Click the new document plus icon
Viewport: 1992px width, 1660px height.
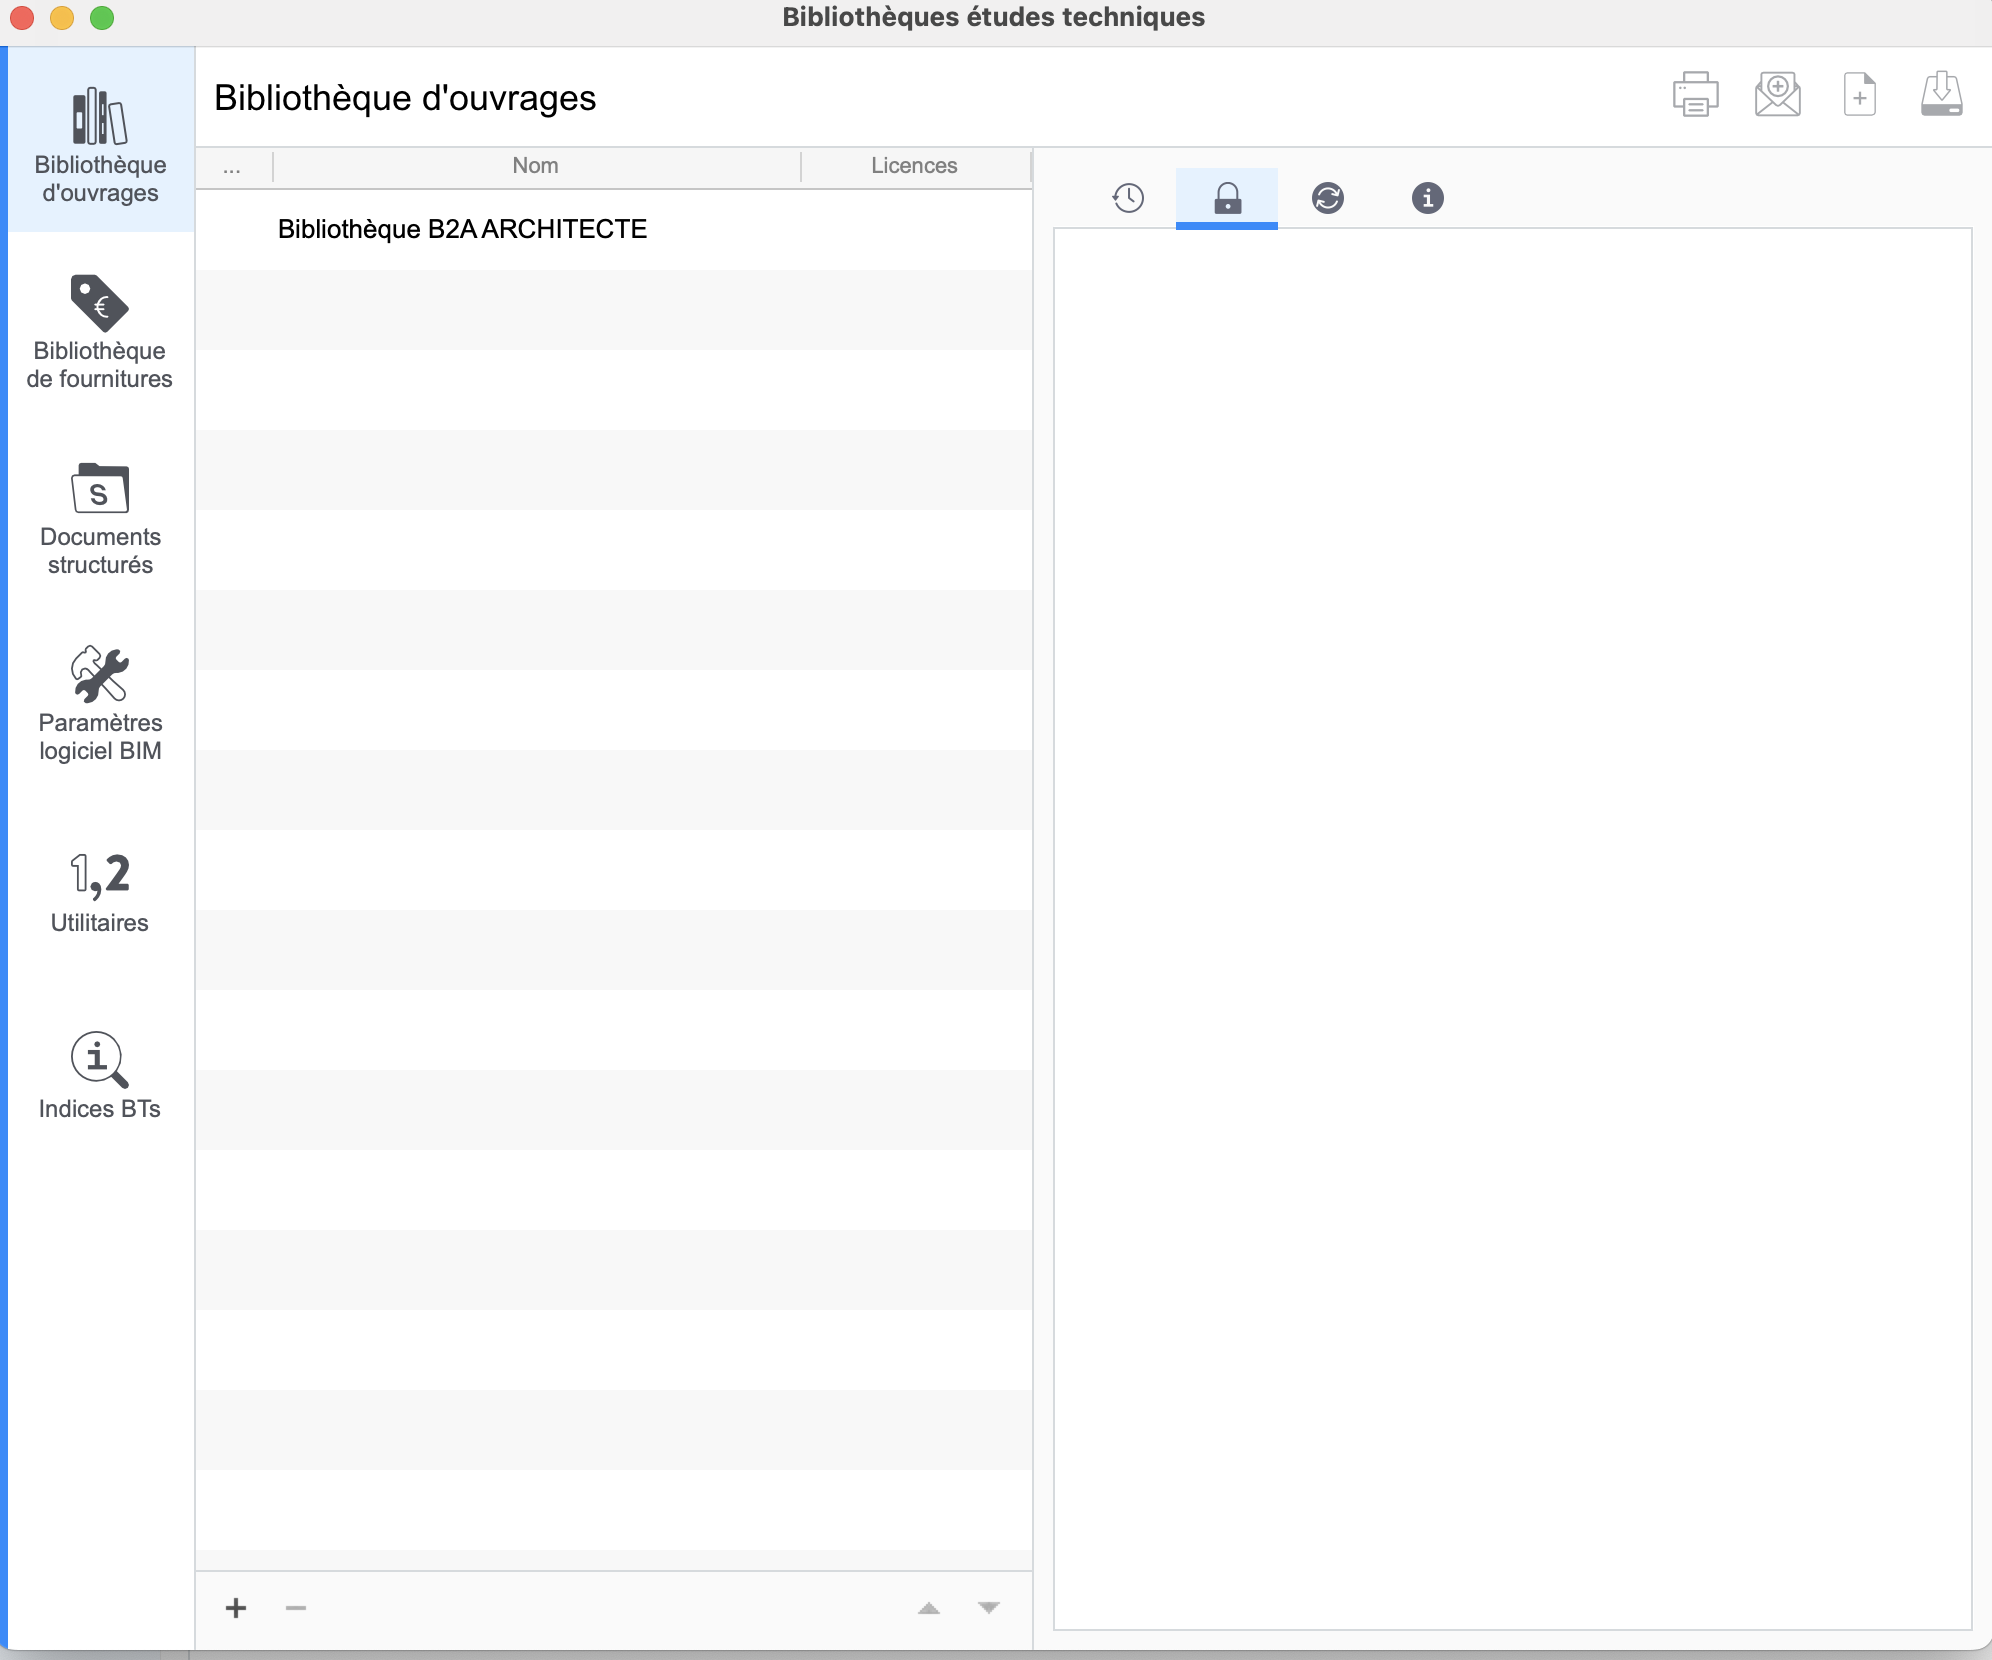(1859, 95)
